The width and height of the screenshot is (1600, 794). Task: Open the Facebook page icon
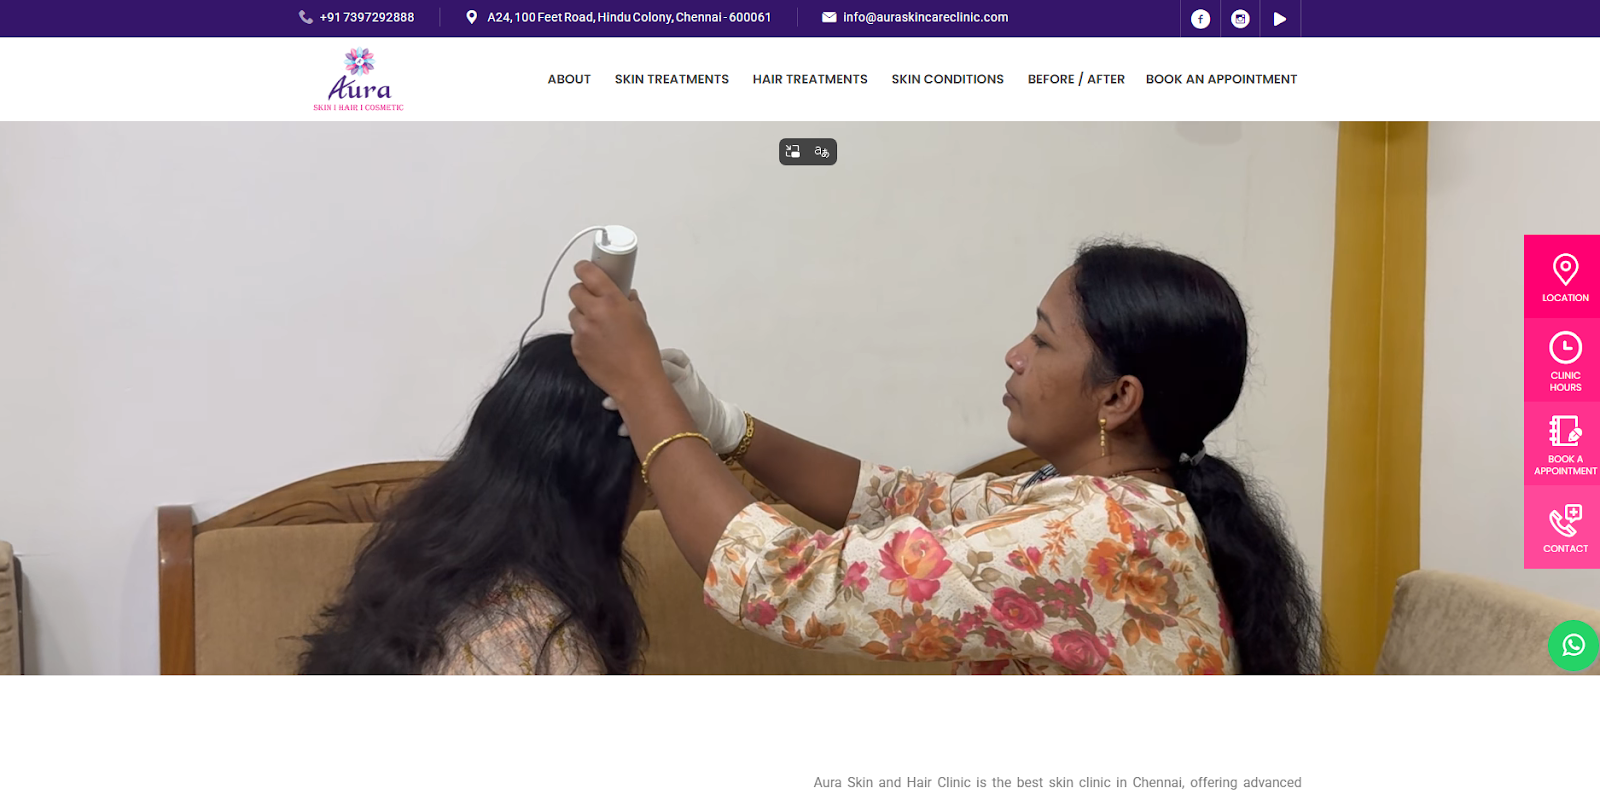tap(1200, 18)
